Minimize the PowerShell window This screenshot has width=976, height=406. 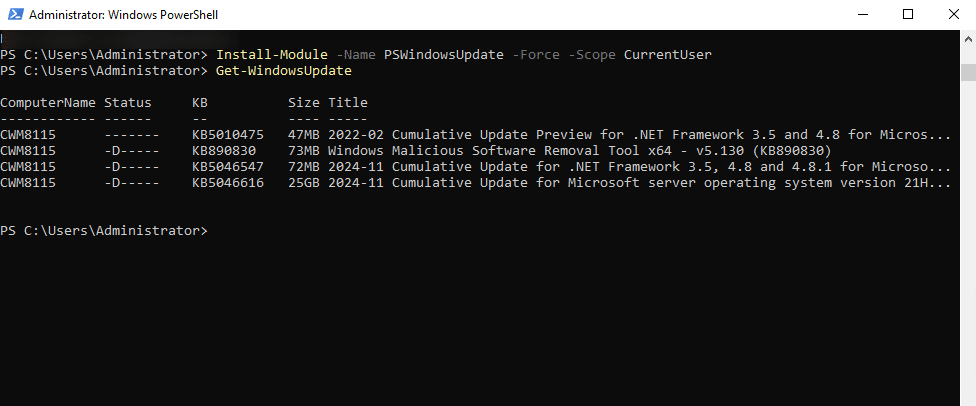[x=863, y=14]
